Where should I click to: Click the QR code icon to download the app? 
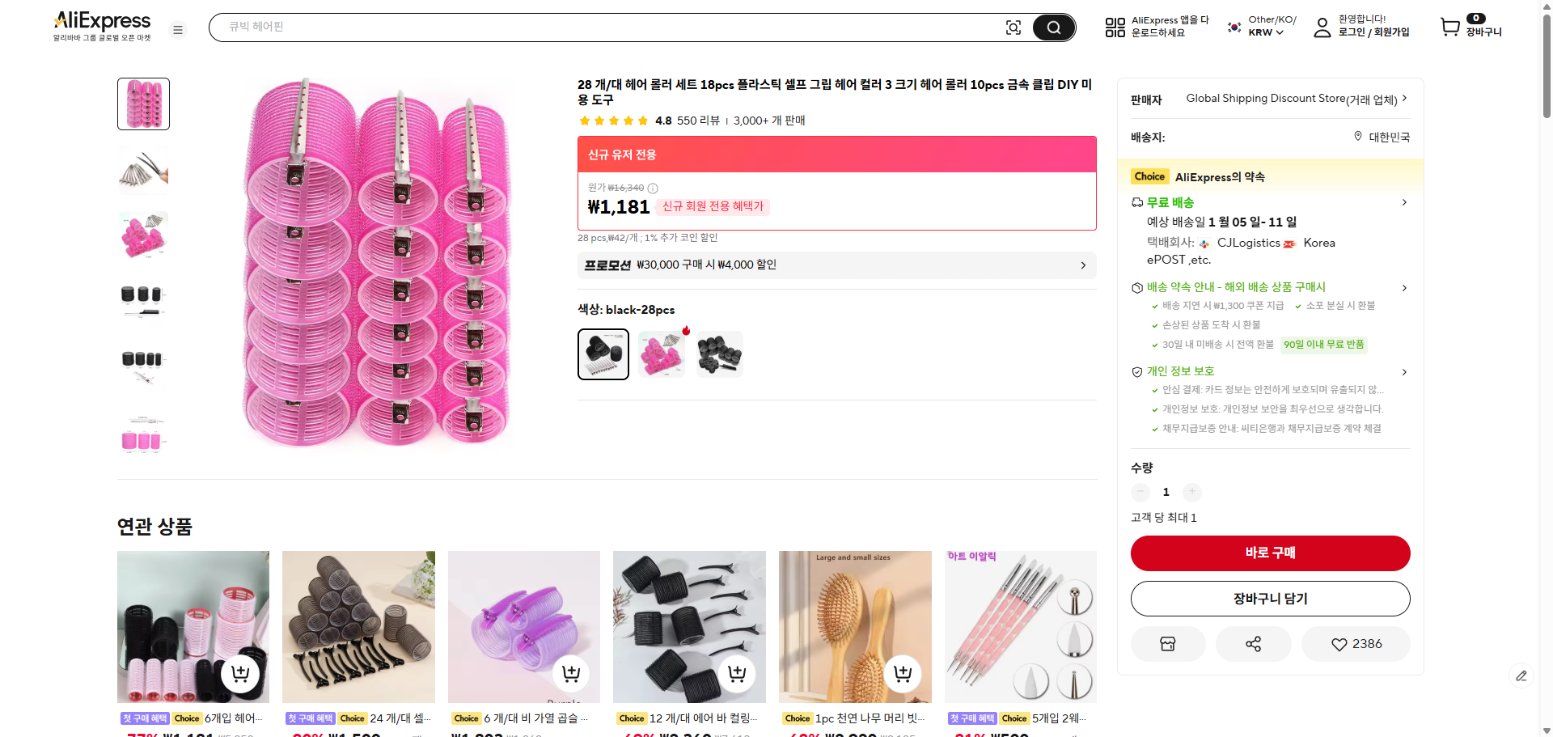pos(1114,27)
